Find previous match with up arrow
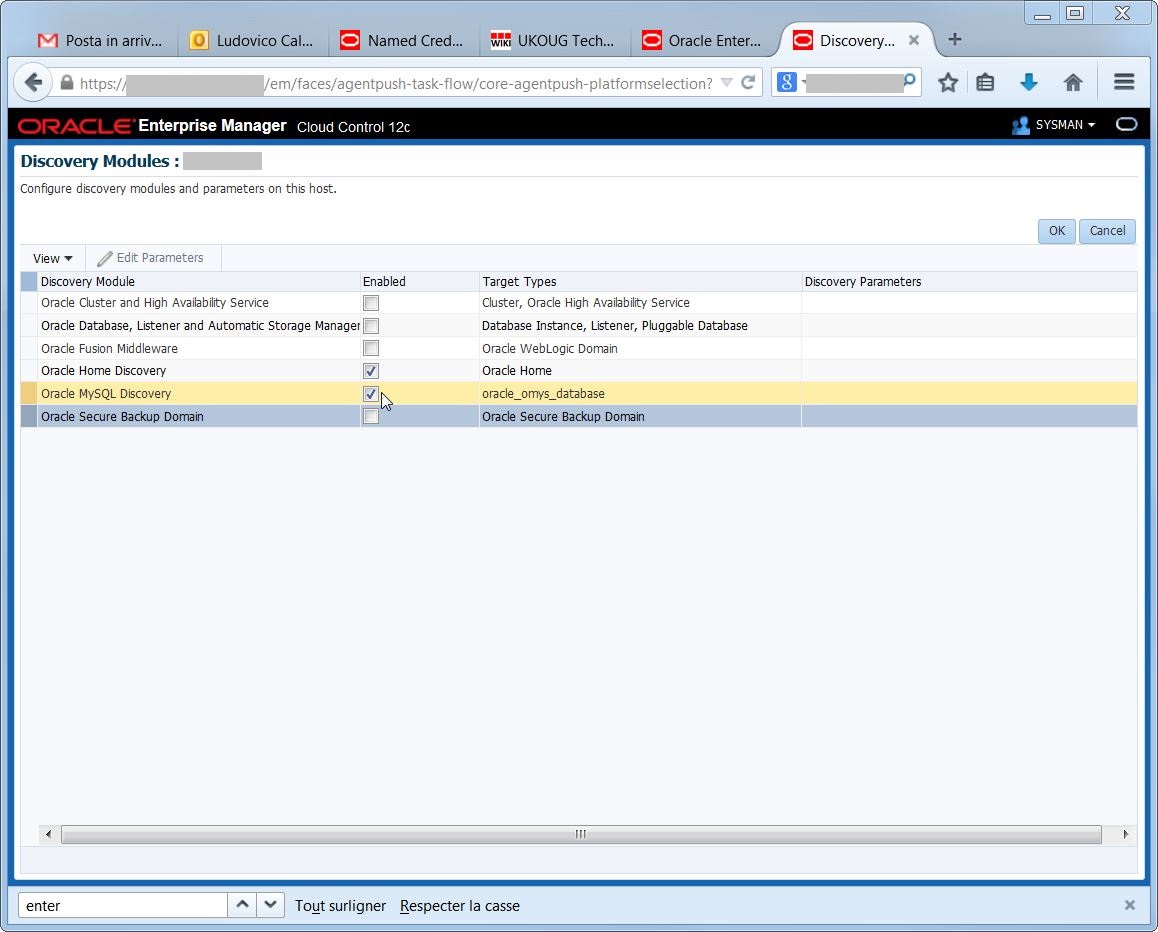The image size is (1158, 932). tap(242, 905)
